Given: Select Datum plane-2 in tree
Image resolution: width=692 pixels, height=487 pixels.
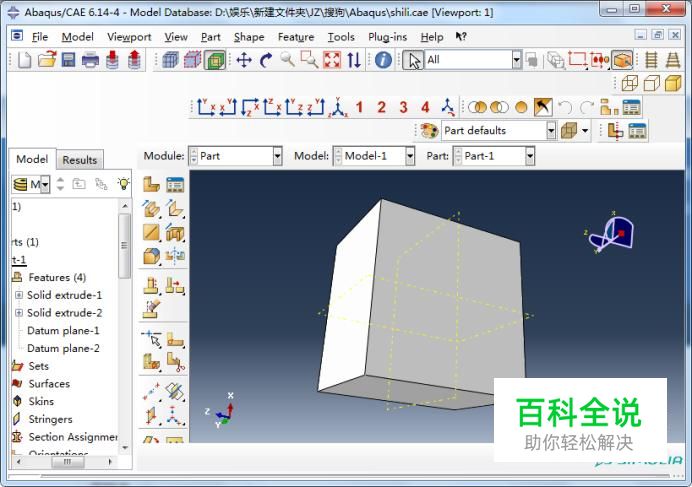Looking at the screenshot, I should [x=63, y=348].
